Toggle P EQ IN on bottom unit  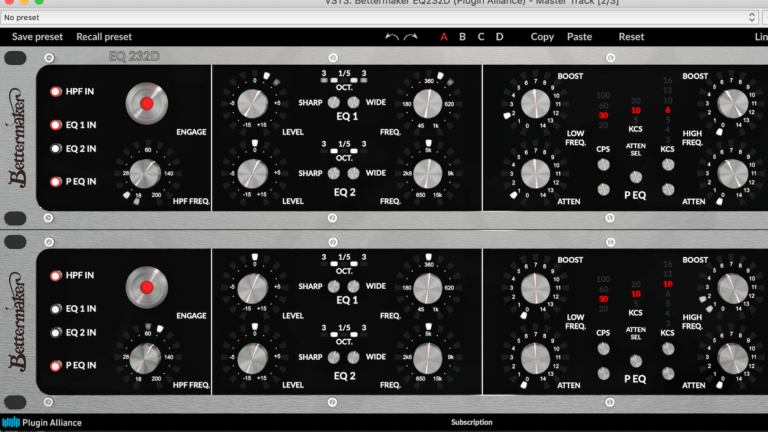coord(56,365)
